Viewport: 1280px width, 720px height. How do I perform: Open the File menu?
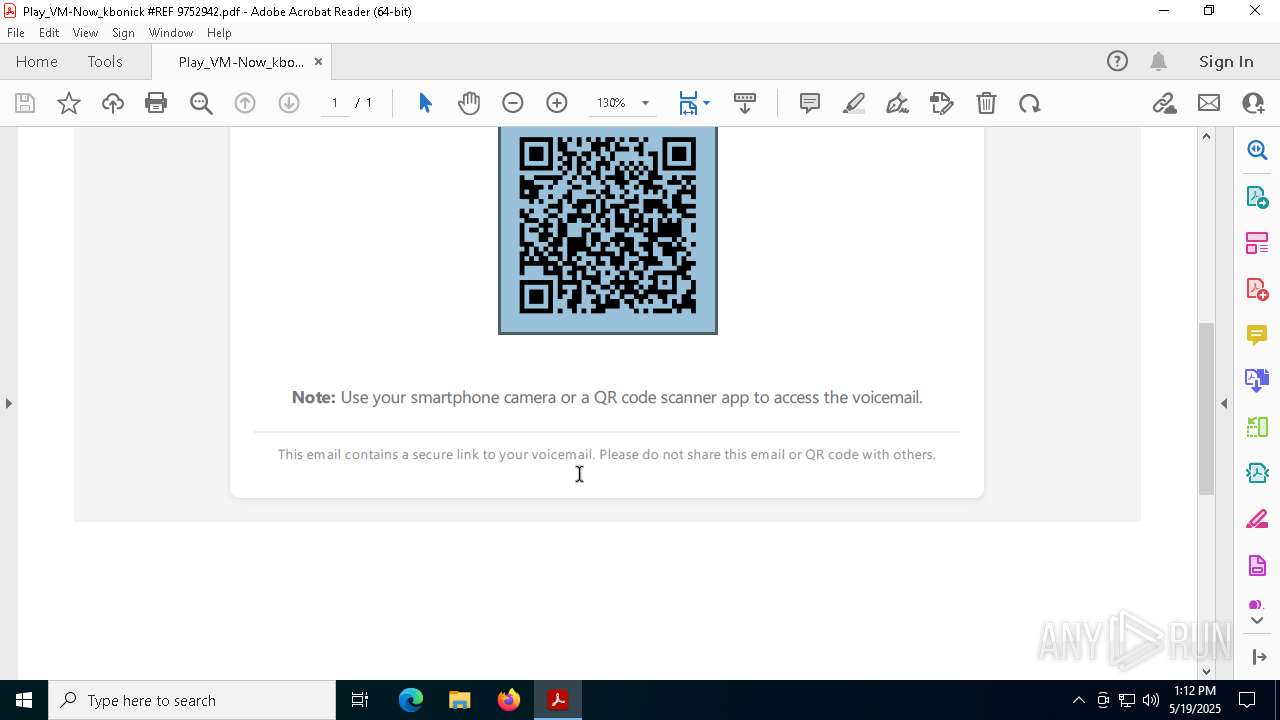pos(16,33)
